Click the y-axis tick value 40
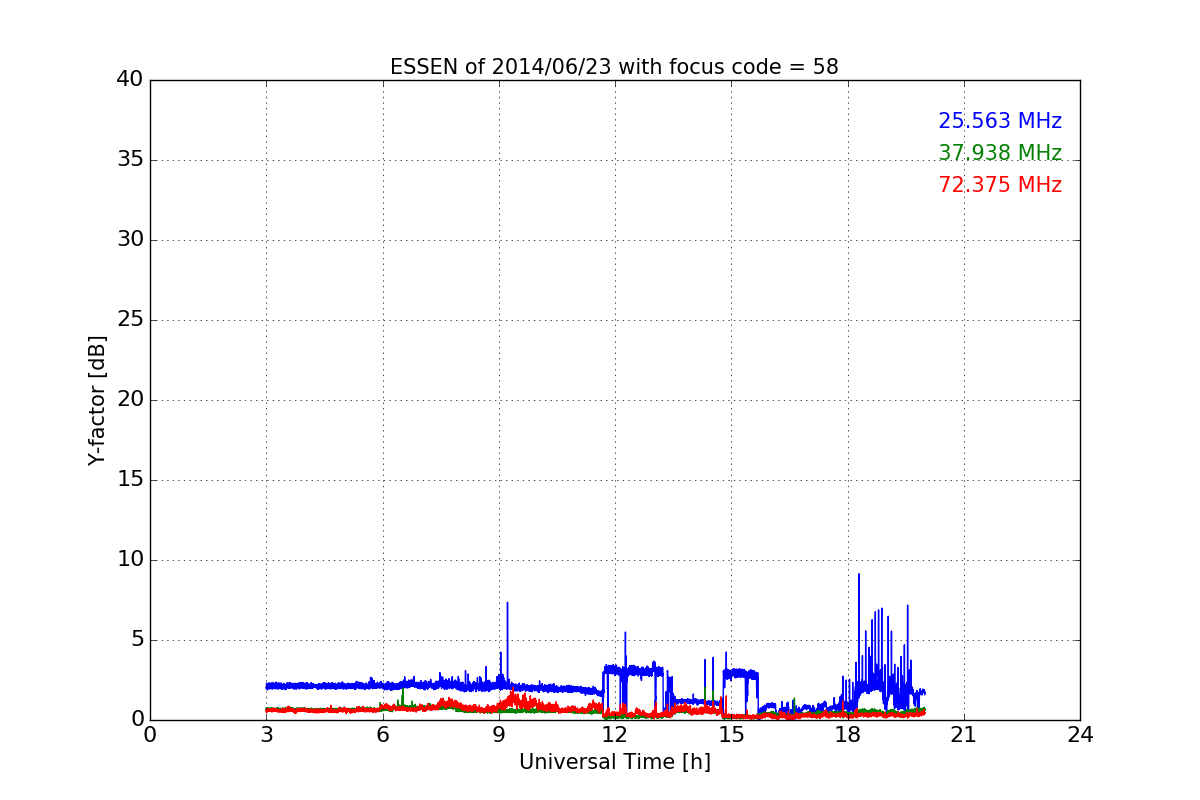 pyautogui.click(x=129, y=80)
